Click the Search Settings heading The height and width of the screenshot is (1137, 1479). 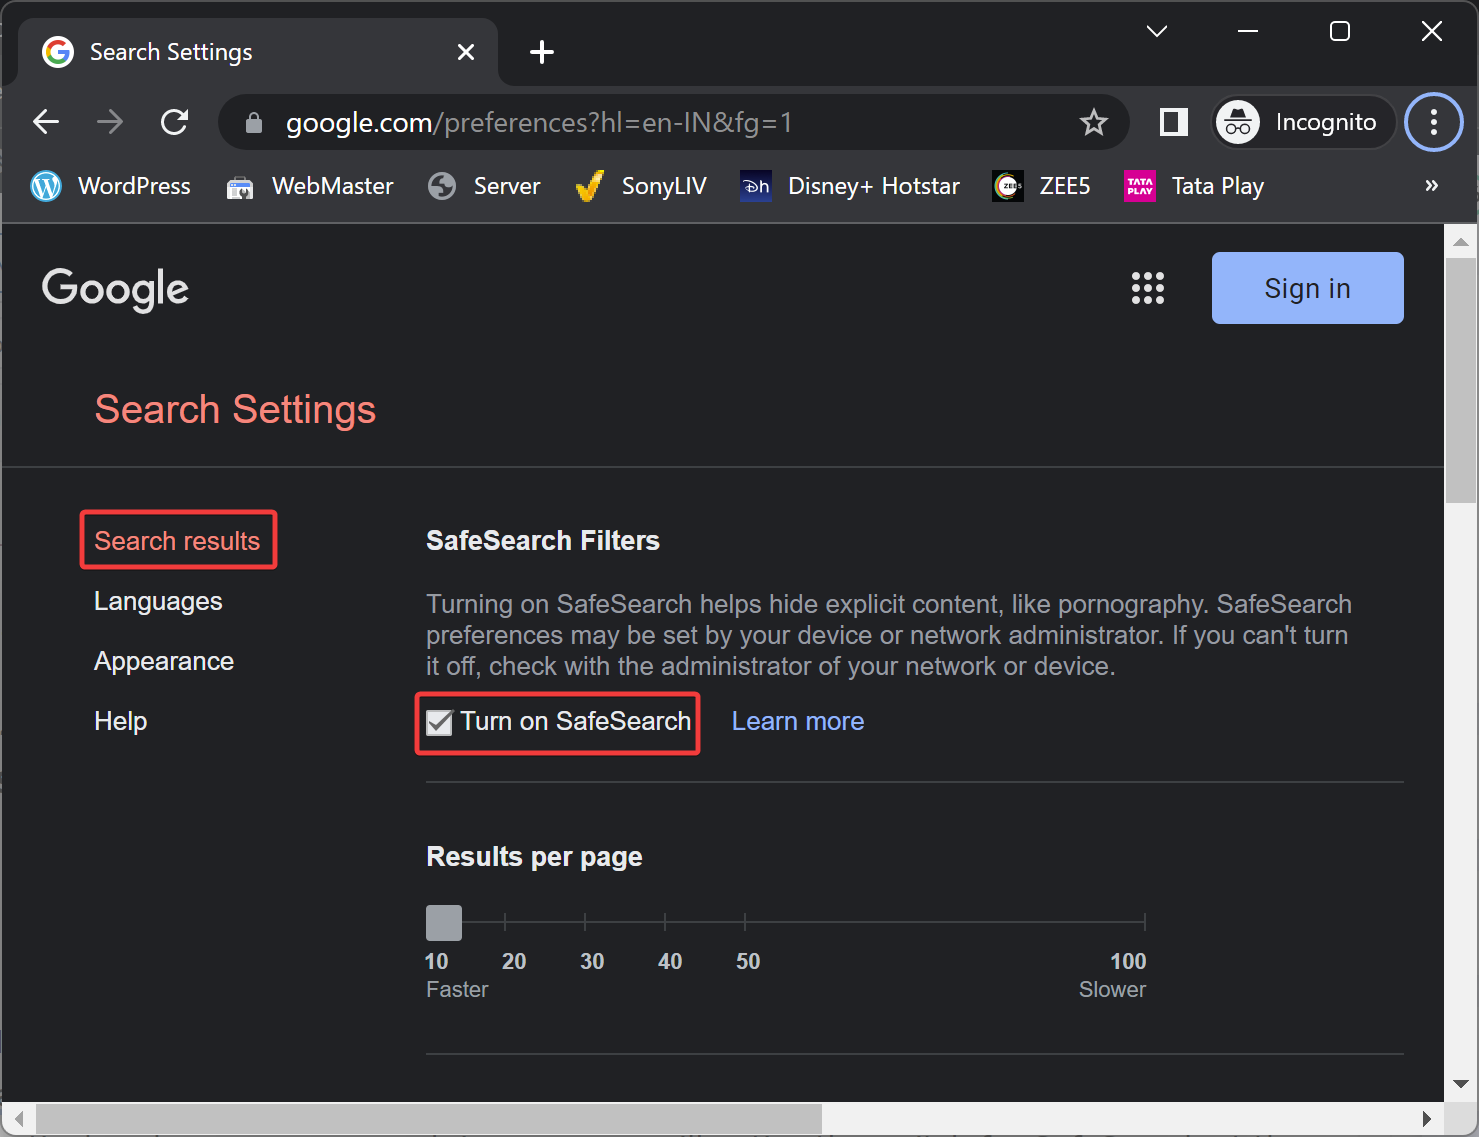pos(235,410)
